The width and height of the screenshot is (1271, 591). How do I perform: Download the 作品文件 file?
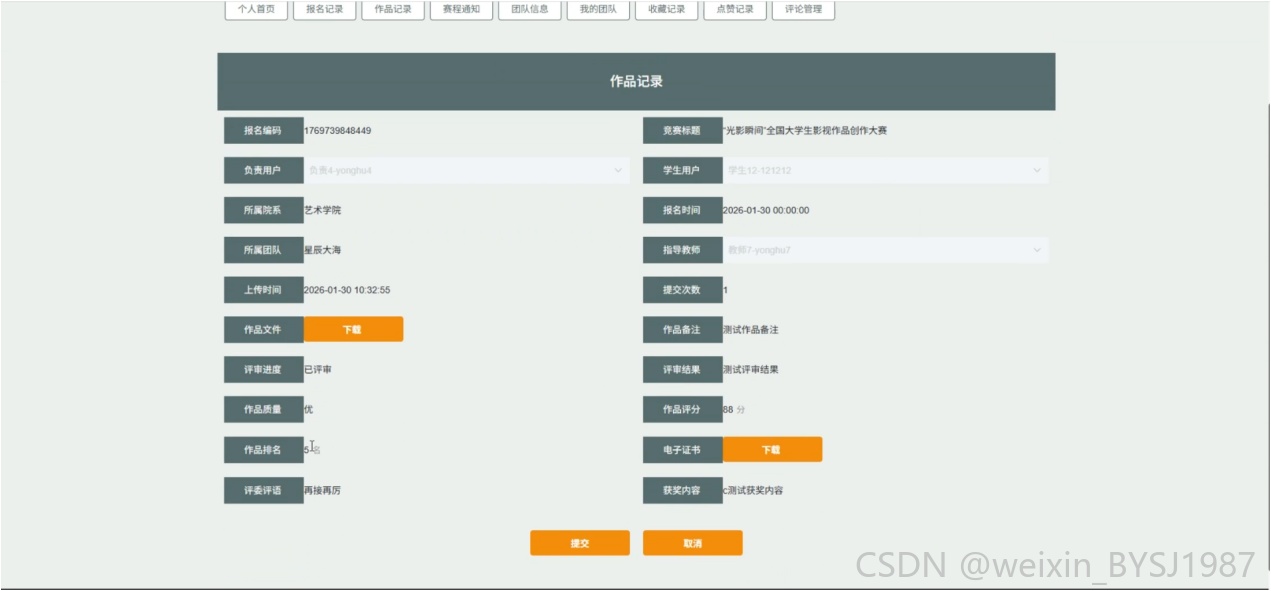click(353, 330)
